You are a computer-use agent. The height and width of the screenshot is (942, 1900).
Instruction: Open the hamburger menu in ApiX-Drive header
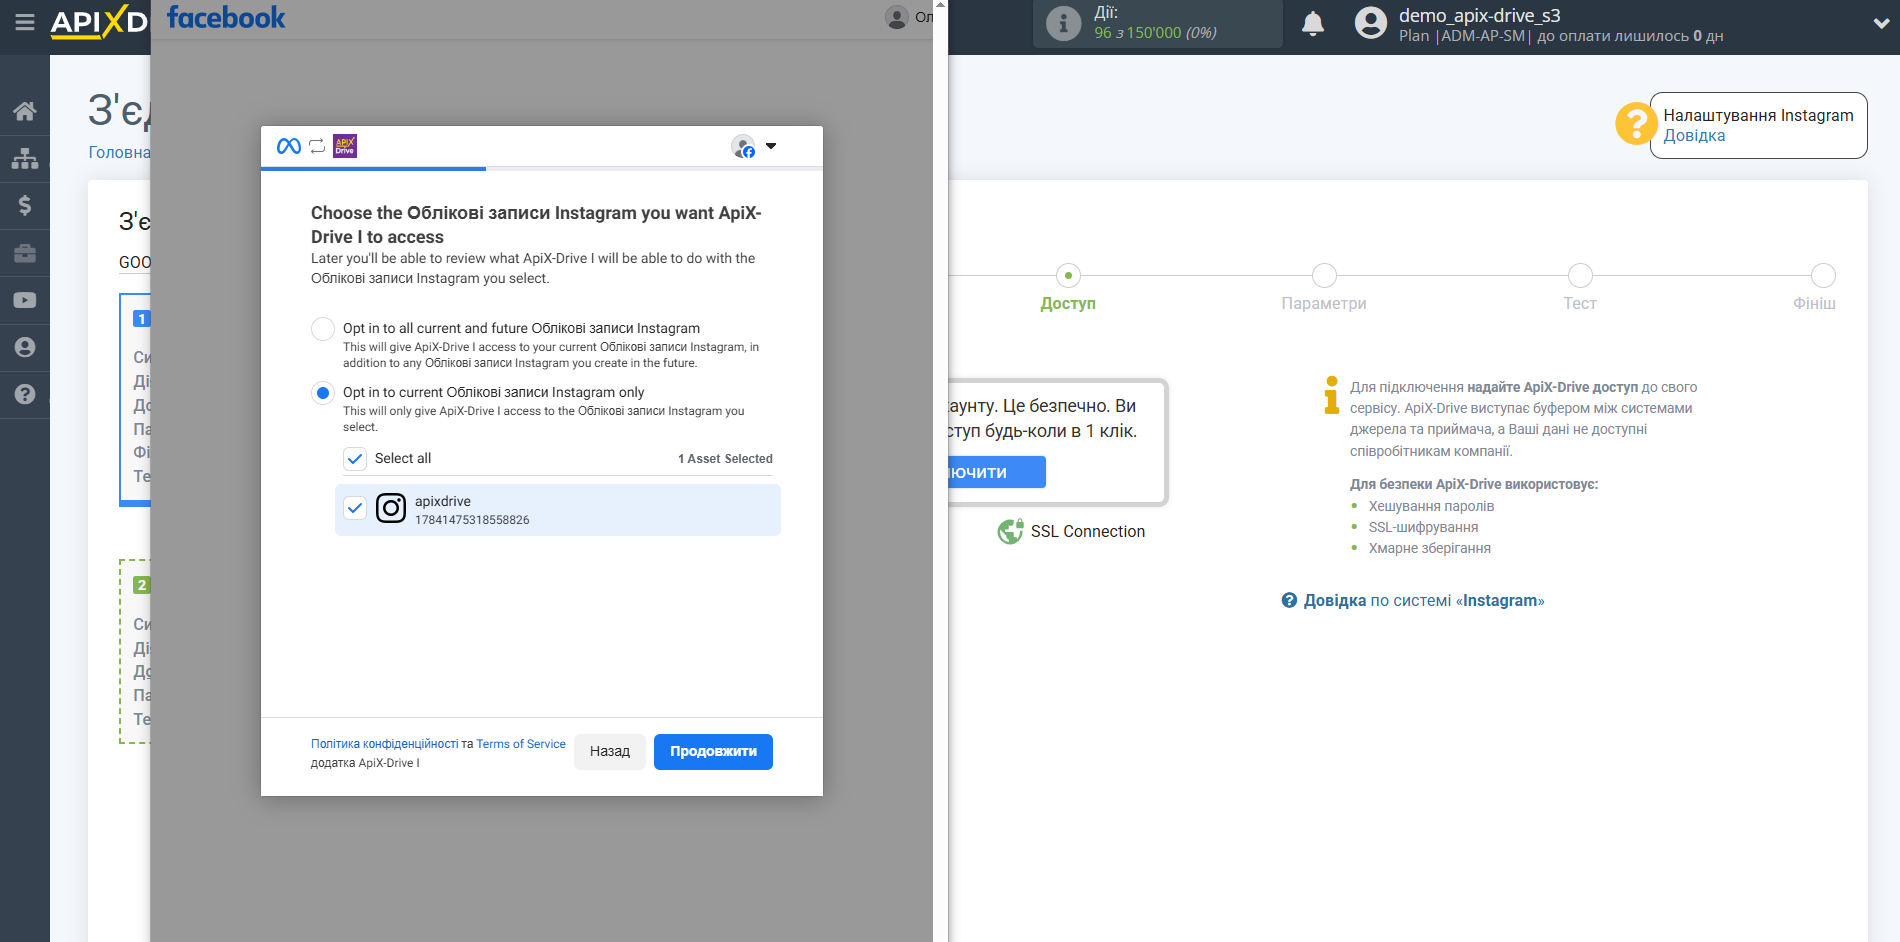tap(24, 22)
